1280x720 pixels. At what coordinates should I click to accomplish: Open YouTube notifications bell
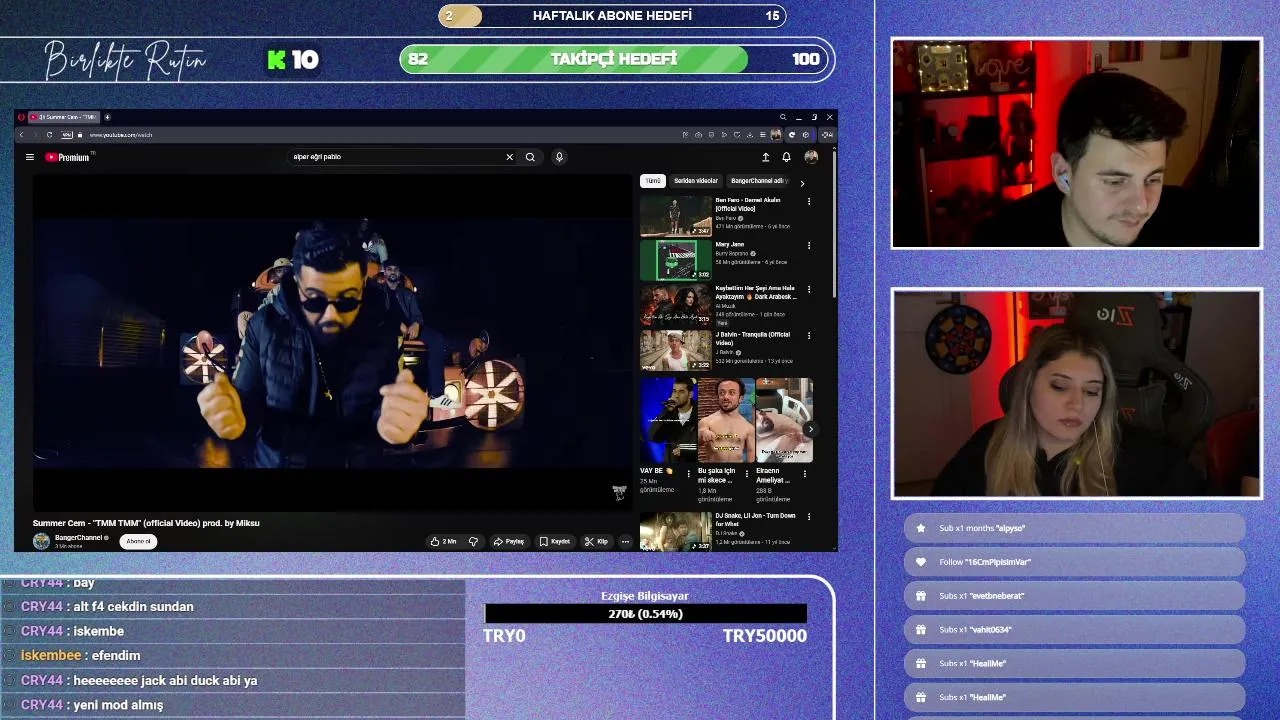(x=786, y=157)
